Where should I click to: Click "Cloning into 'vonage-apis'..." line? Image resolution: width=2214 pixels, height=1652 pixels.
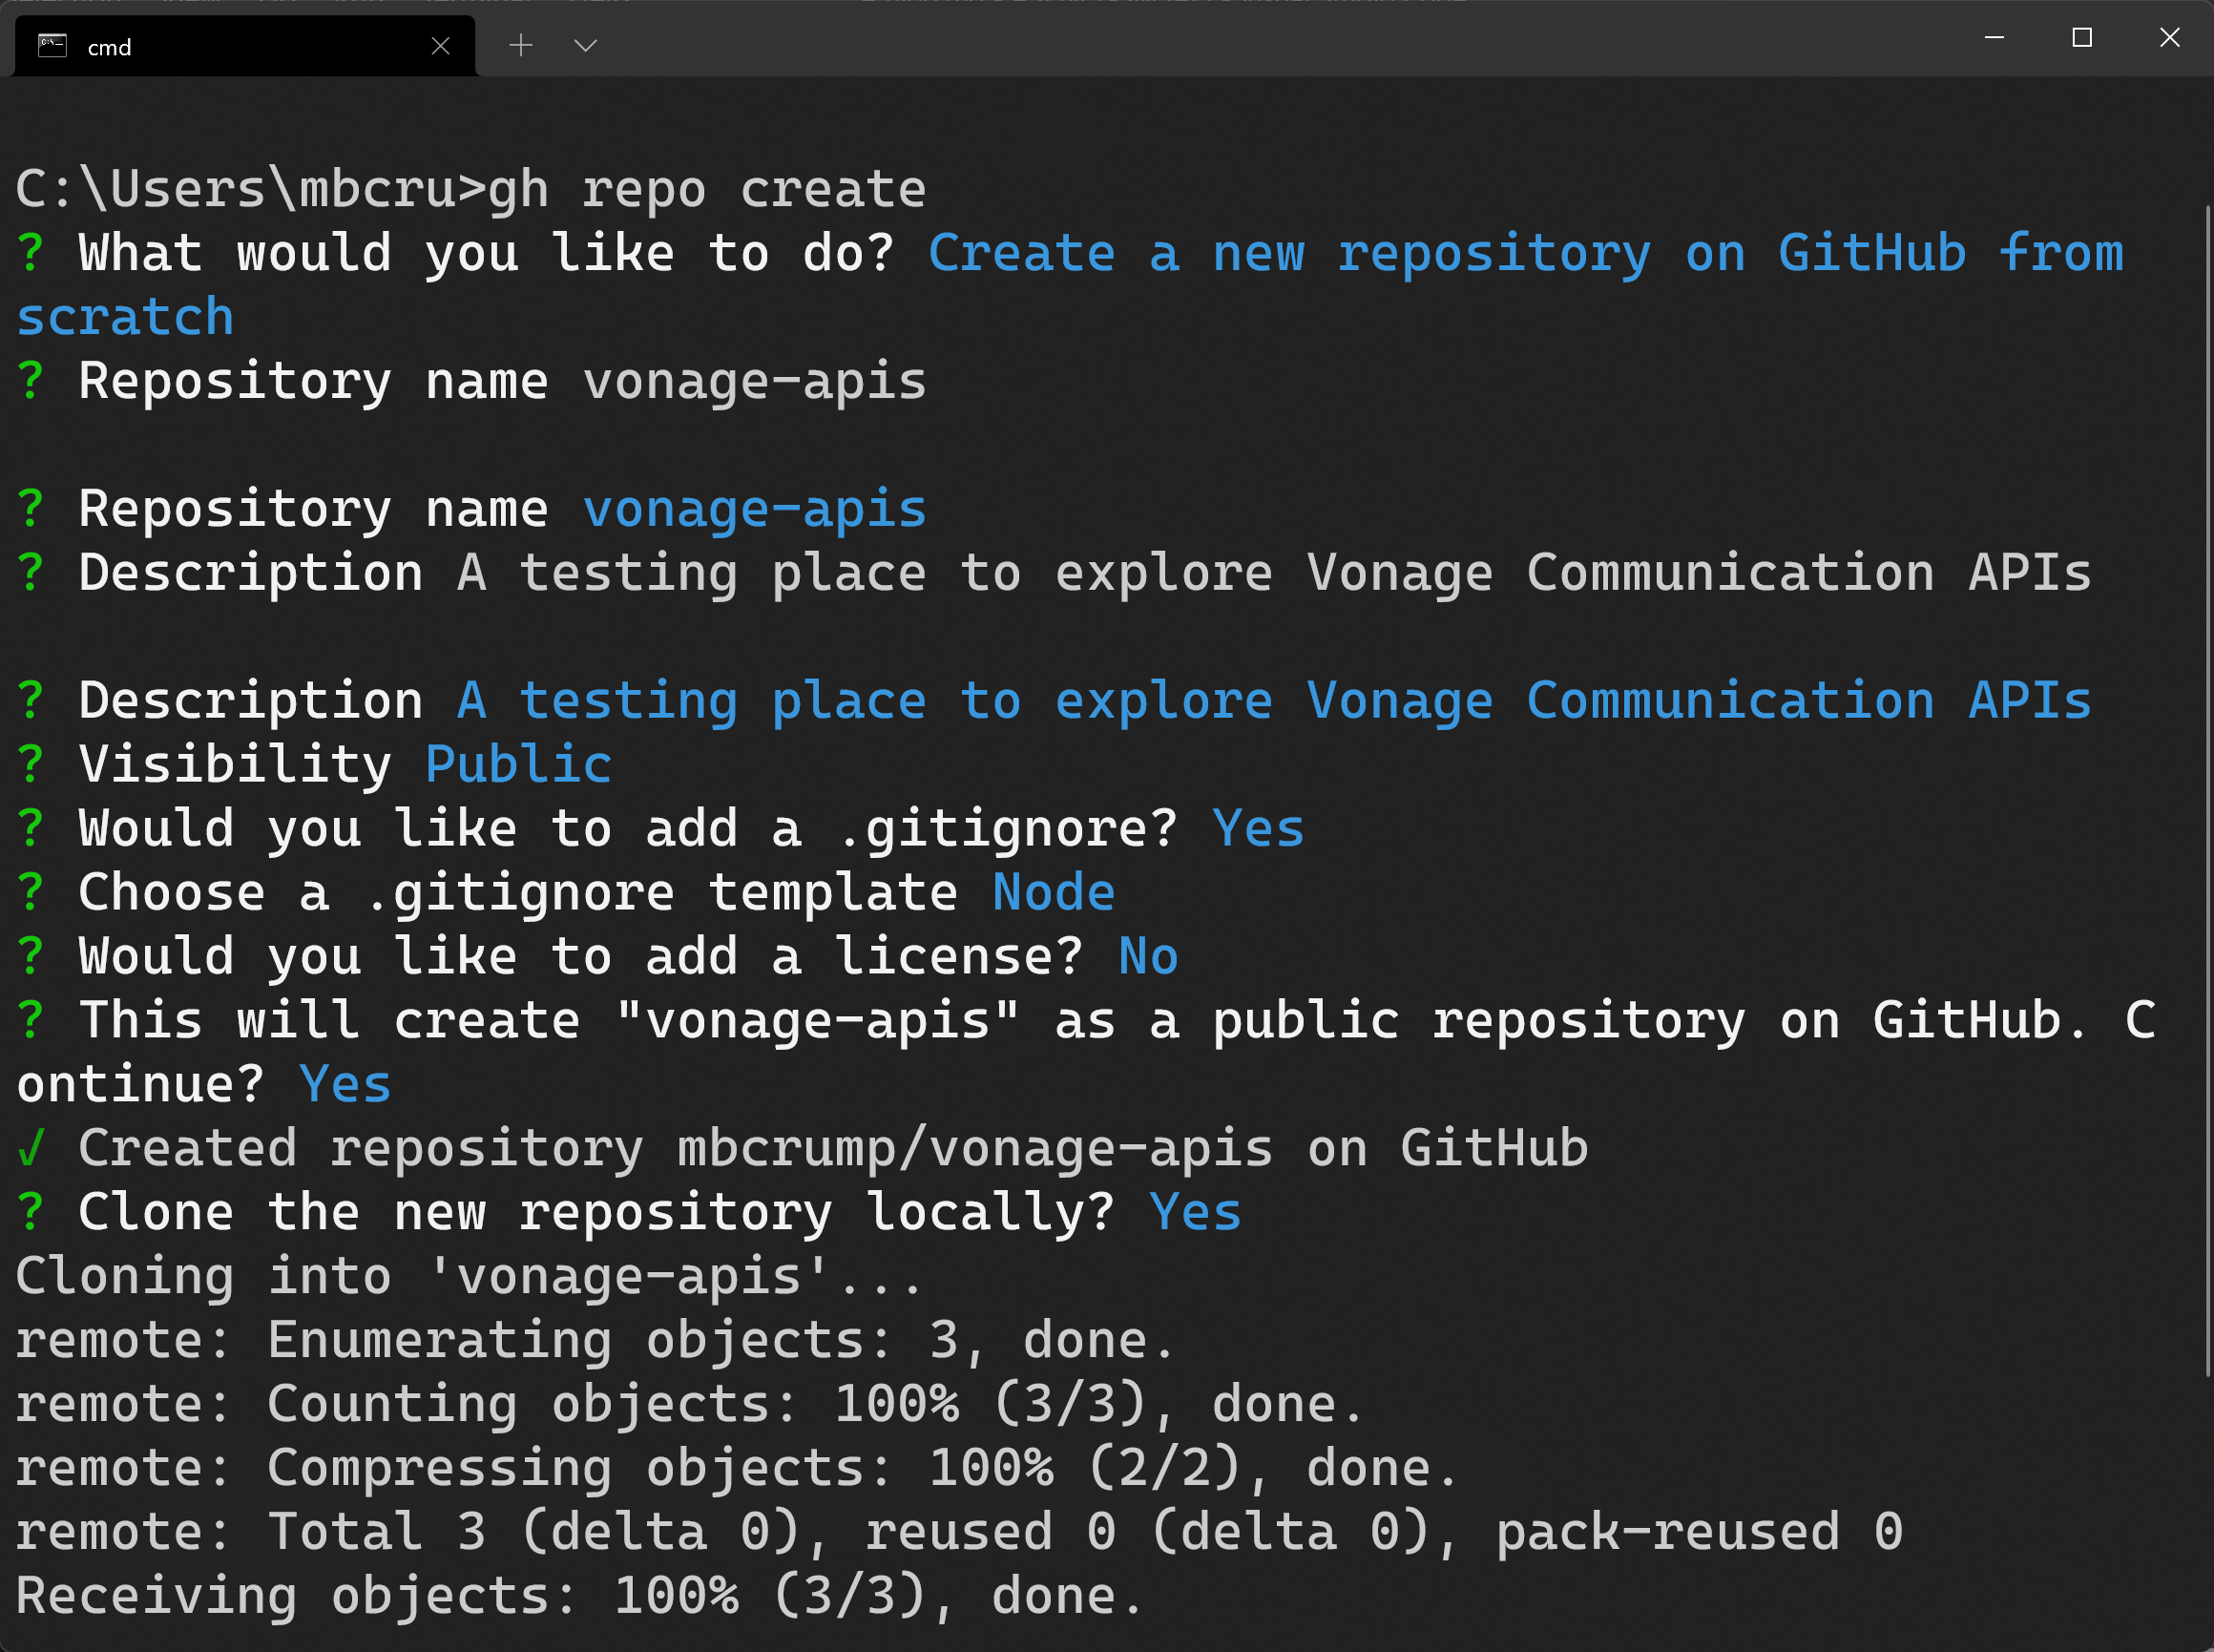click(x=469, y=1276)
